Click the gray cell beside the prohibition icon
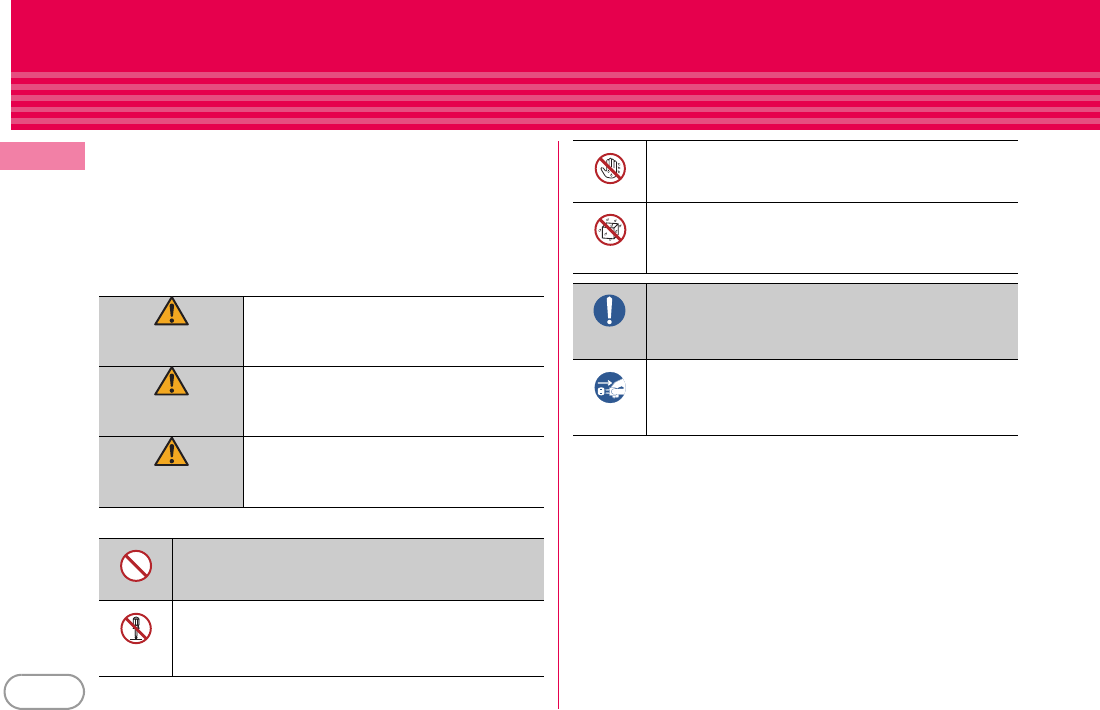 (x=358, y=569)
